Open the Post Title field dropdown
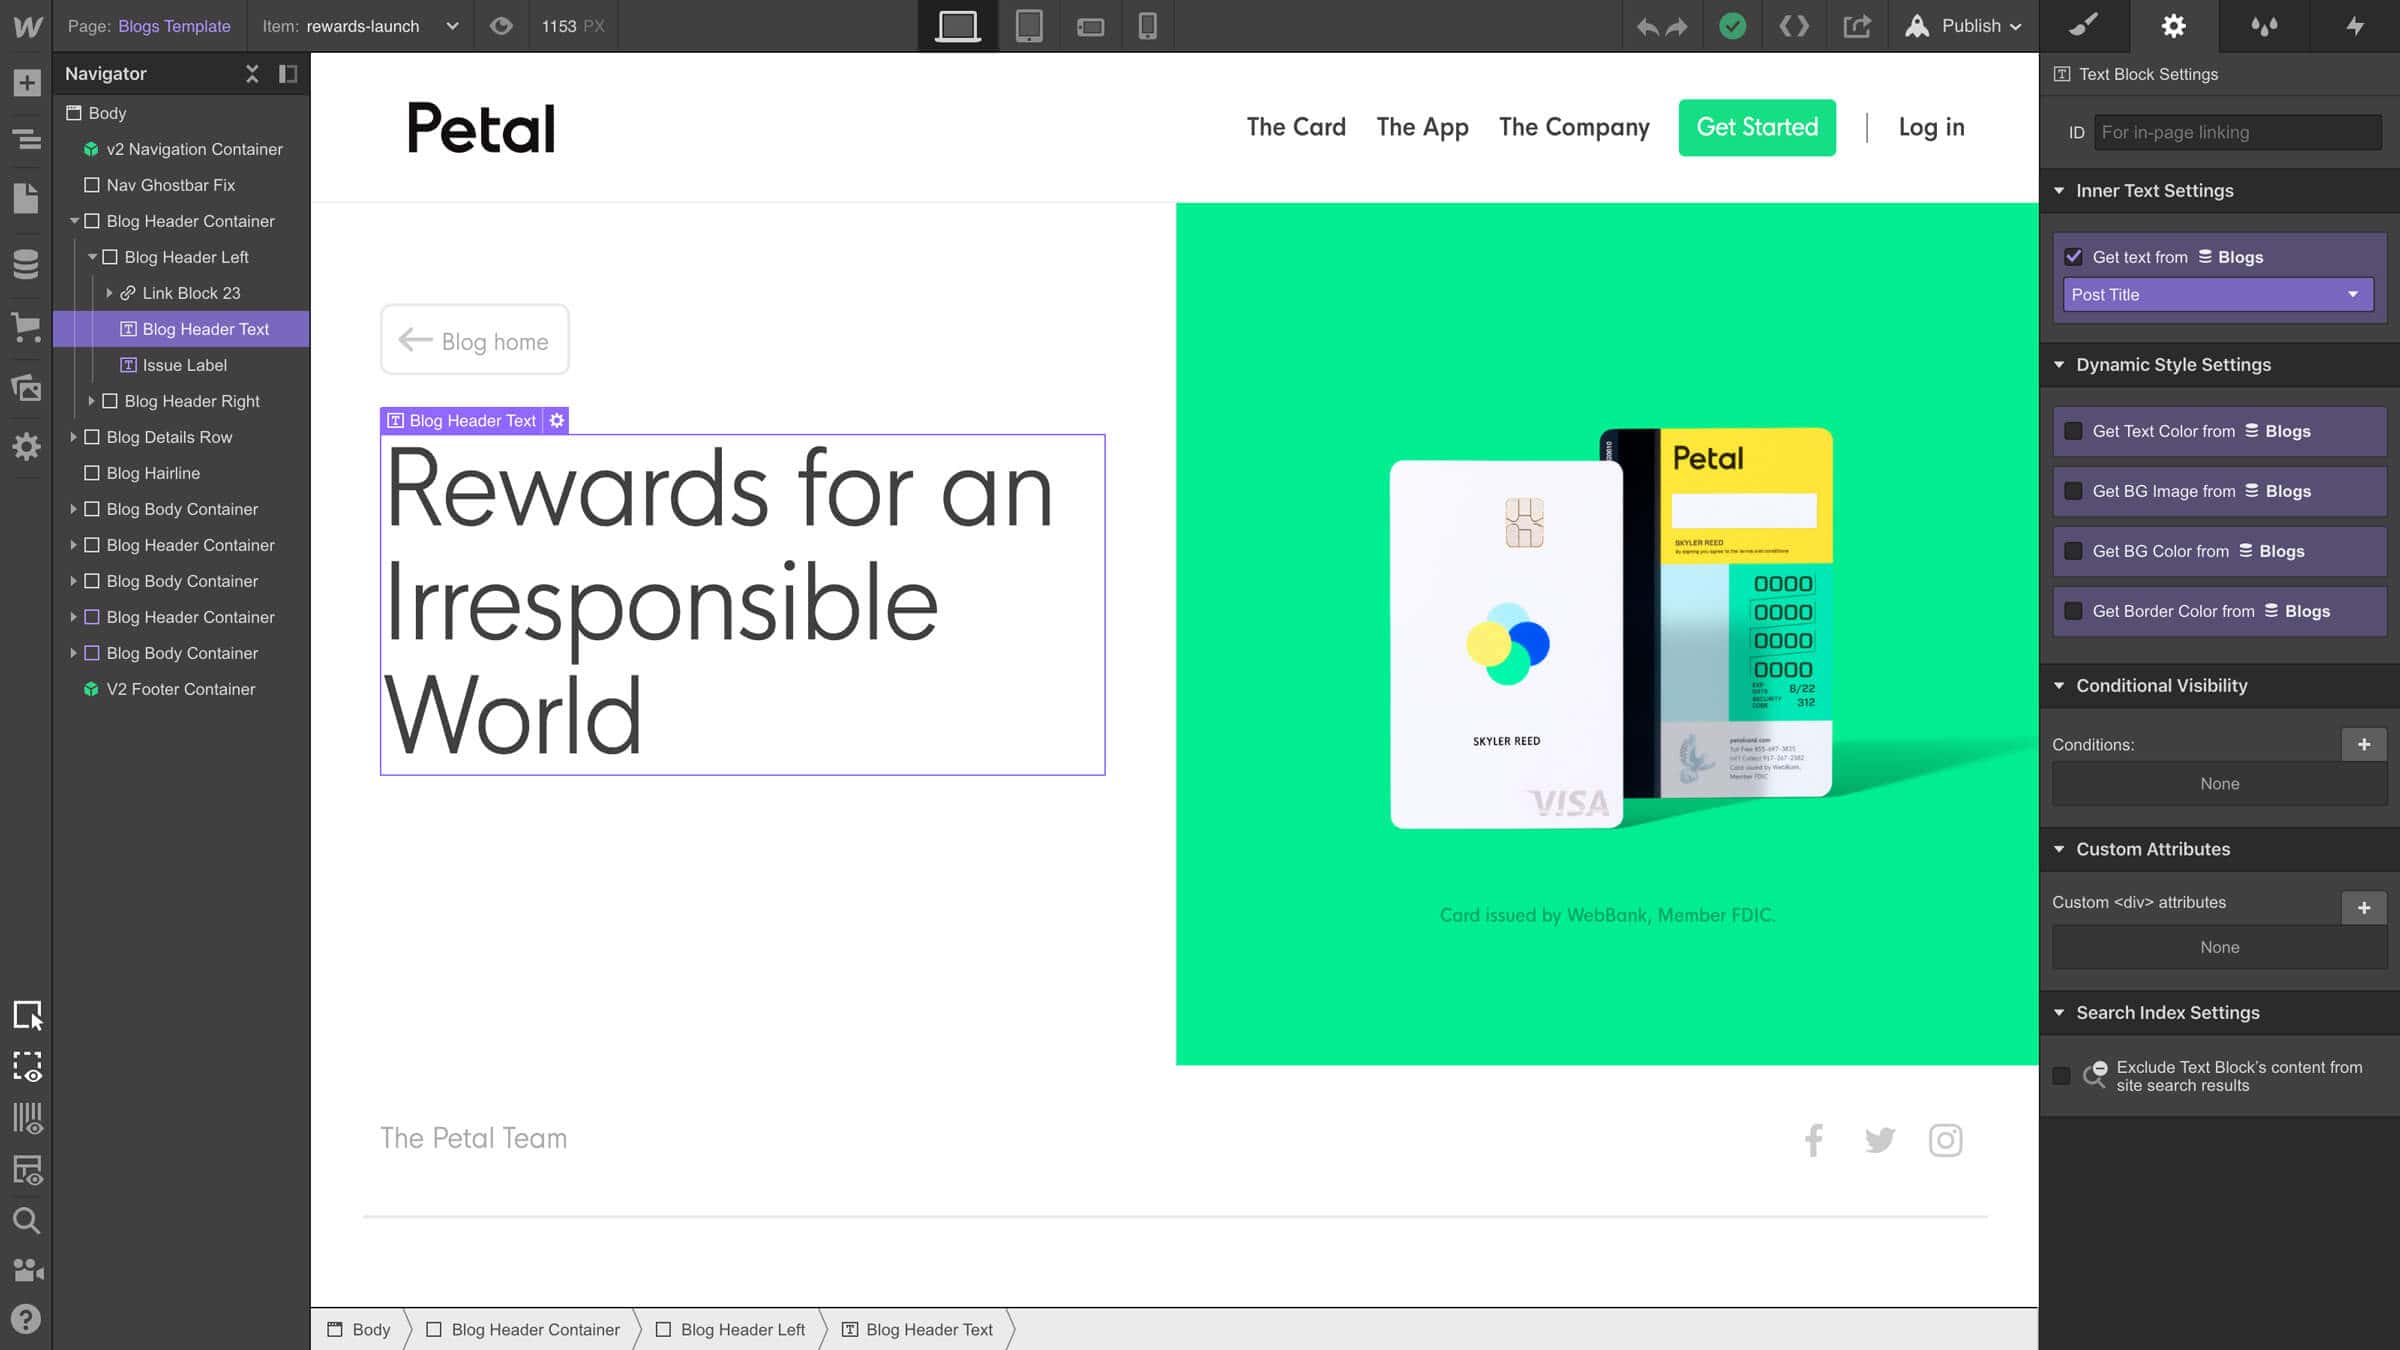Image resolution: width=2400 pixels, height=1350 pixels. pyautogui.click(x=2217, y=295)
